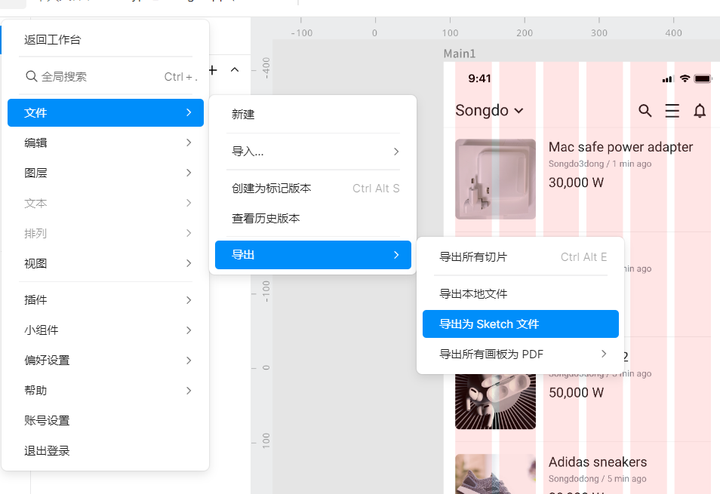Click the notification bell icon
The image size is (720, 494).
699,111
